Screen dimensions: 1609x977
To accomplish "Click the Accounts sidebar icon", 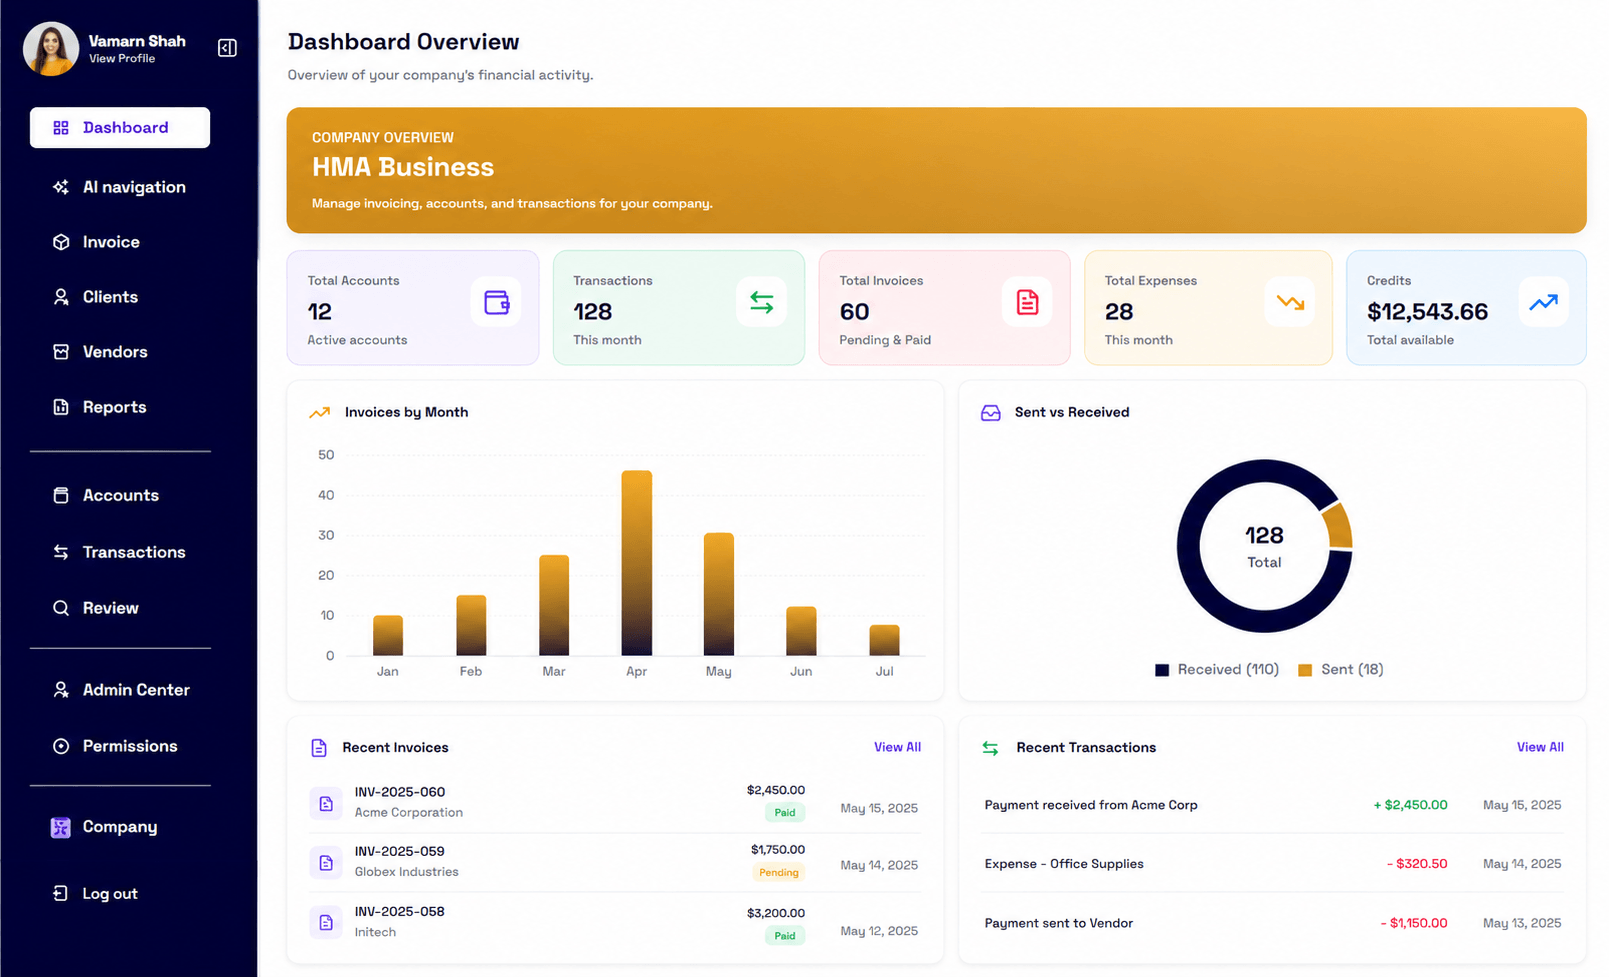I will [x=61, y=495].
